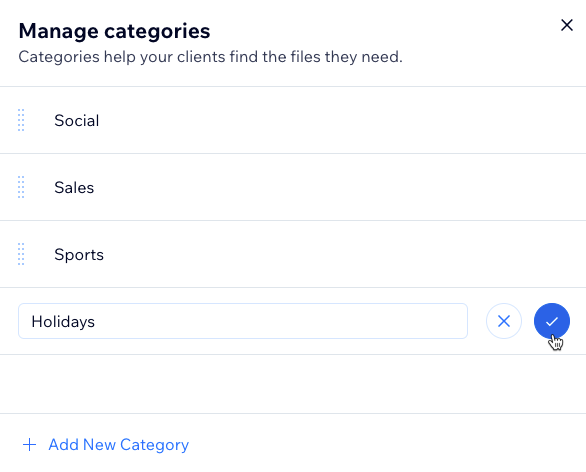Click empty space below the Holidays row
Screen dimensions: 586x472
pos(293,384)
